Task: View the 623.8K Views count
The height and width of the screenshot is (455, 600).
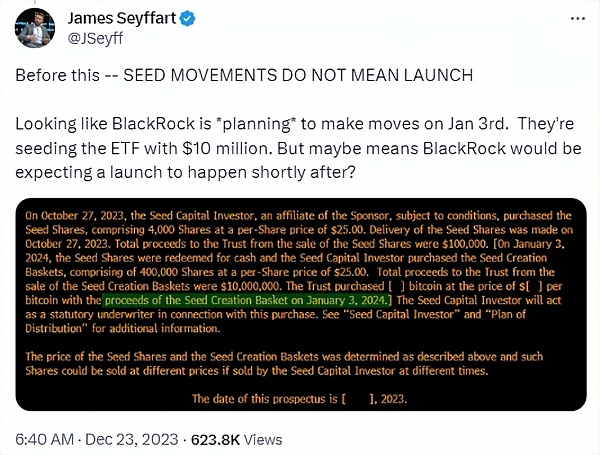Action: click(236, 440)
